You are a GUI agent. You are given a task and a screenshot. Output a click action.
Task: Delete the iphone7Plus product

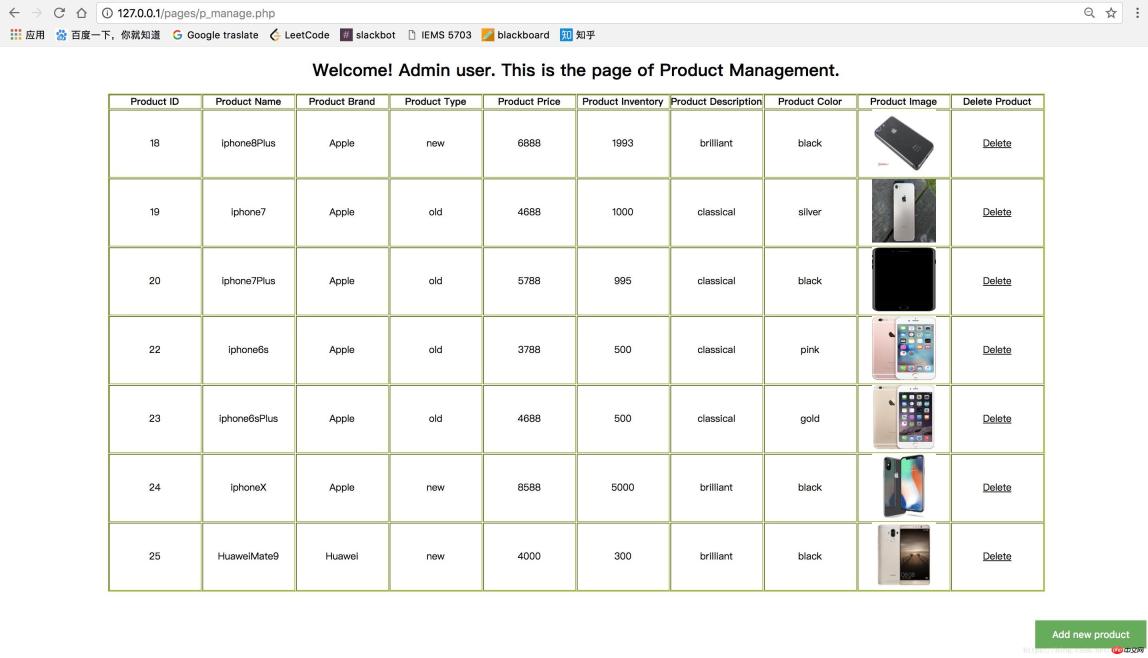point(996,281)
